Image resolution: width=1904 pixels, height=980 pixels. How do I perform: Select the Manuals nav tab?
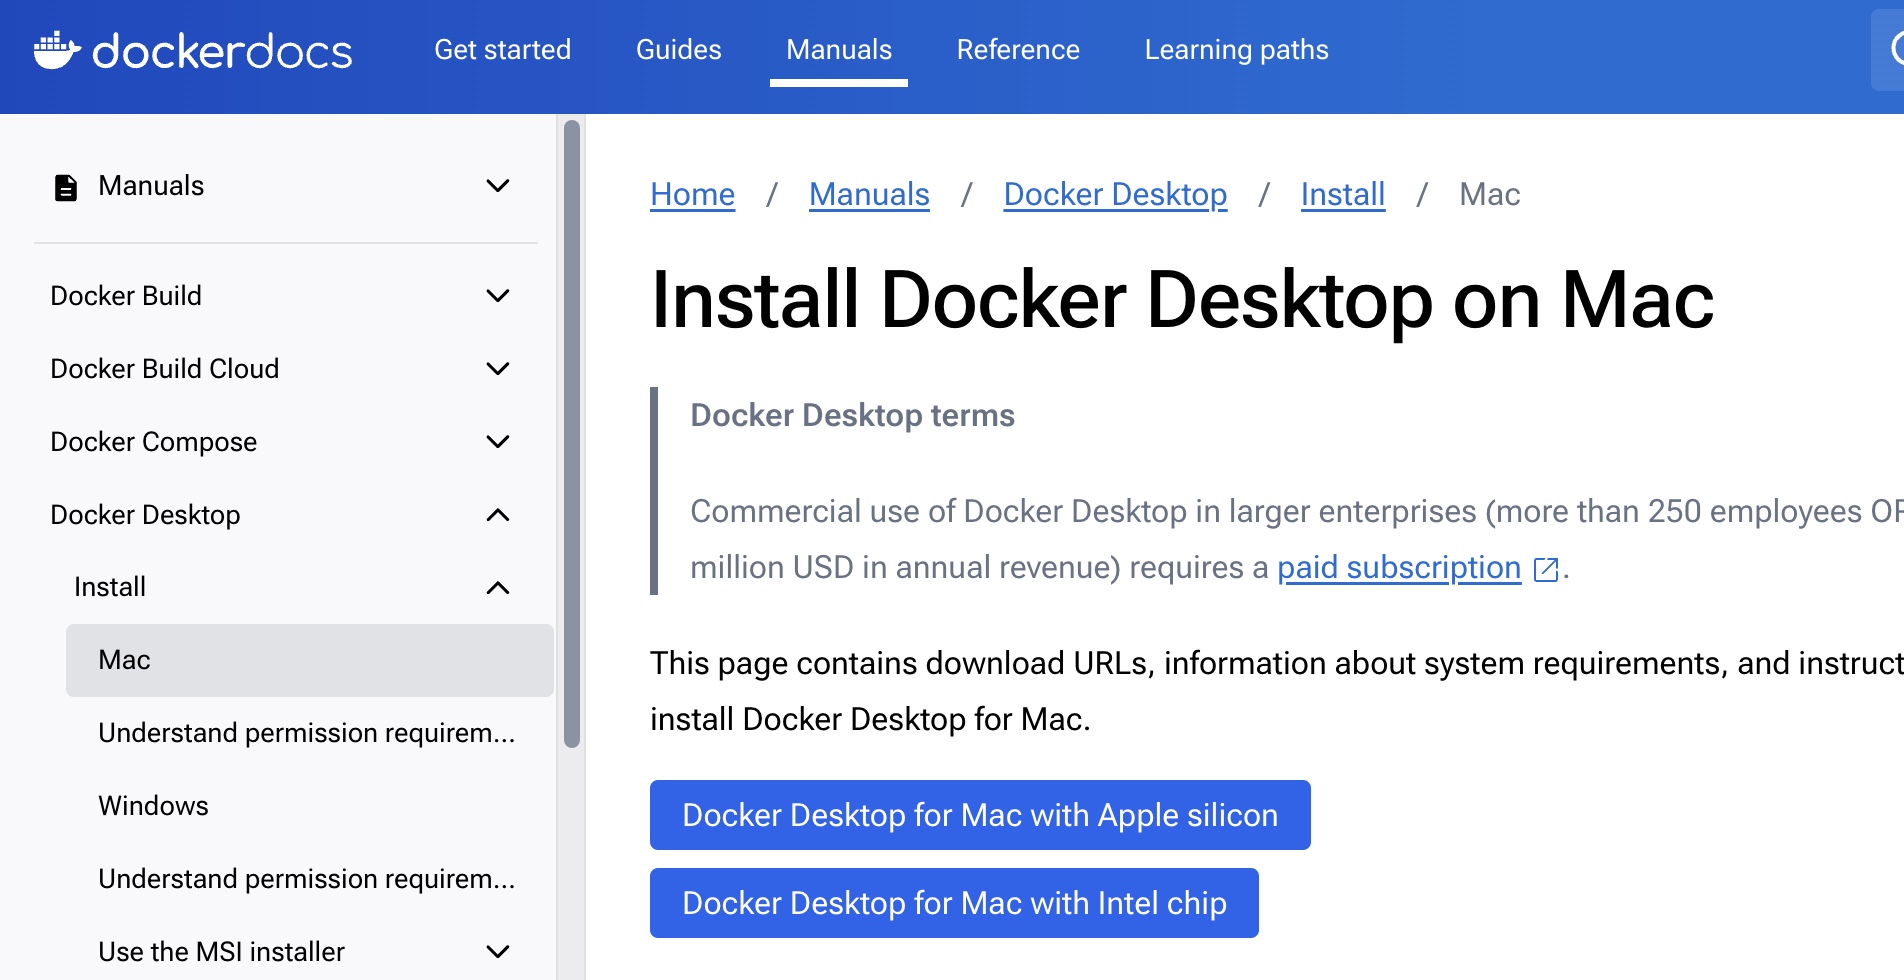tap(839, 50)
